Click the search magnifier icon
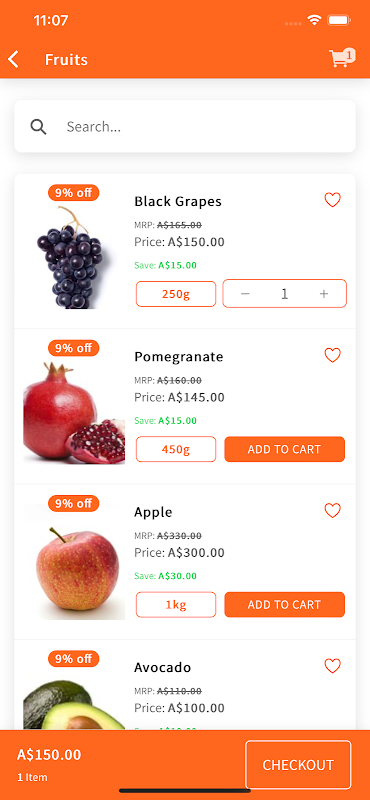The width and height of the screenshot is (370, 800). pos(38,127)
